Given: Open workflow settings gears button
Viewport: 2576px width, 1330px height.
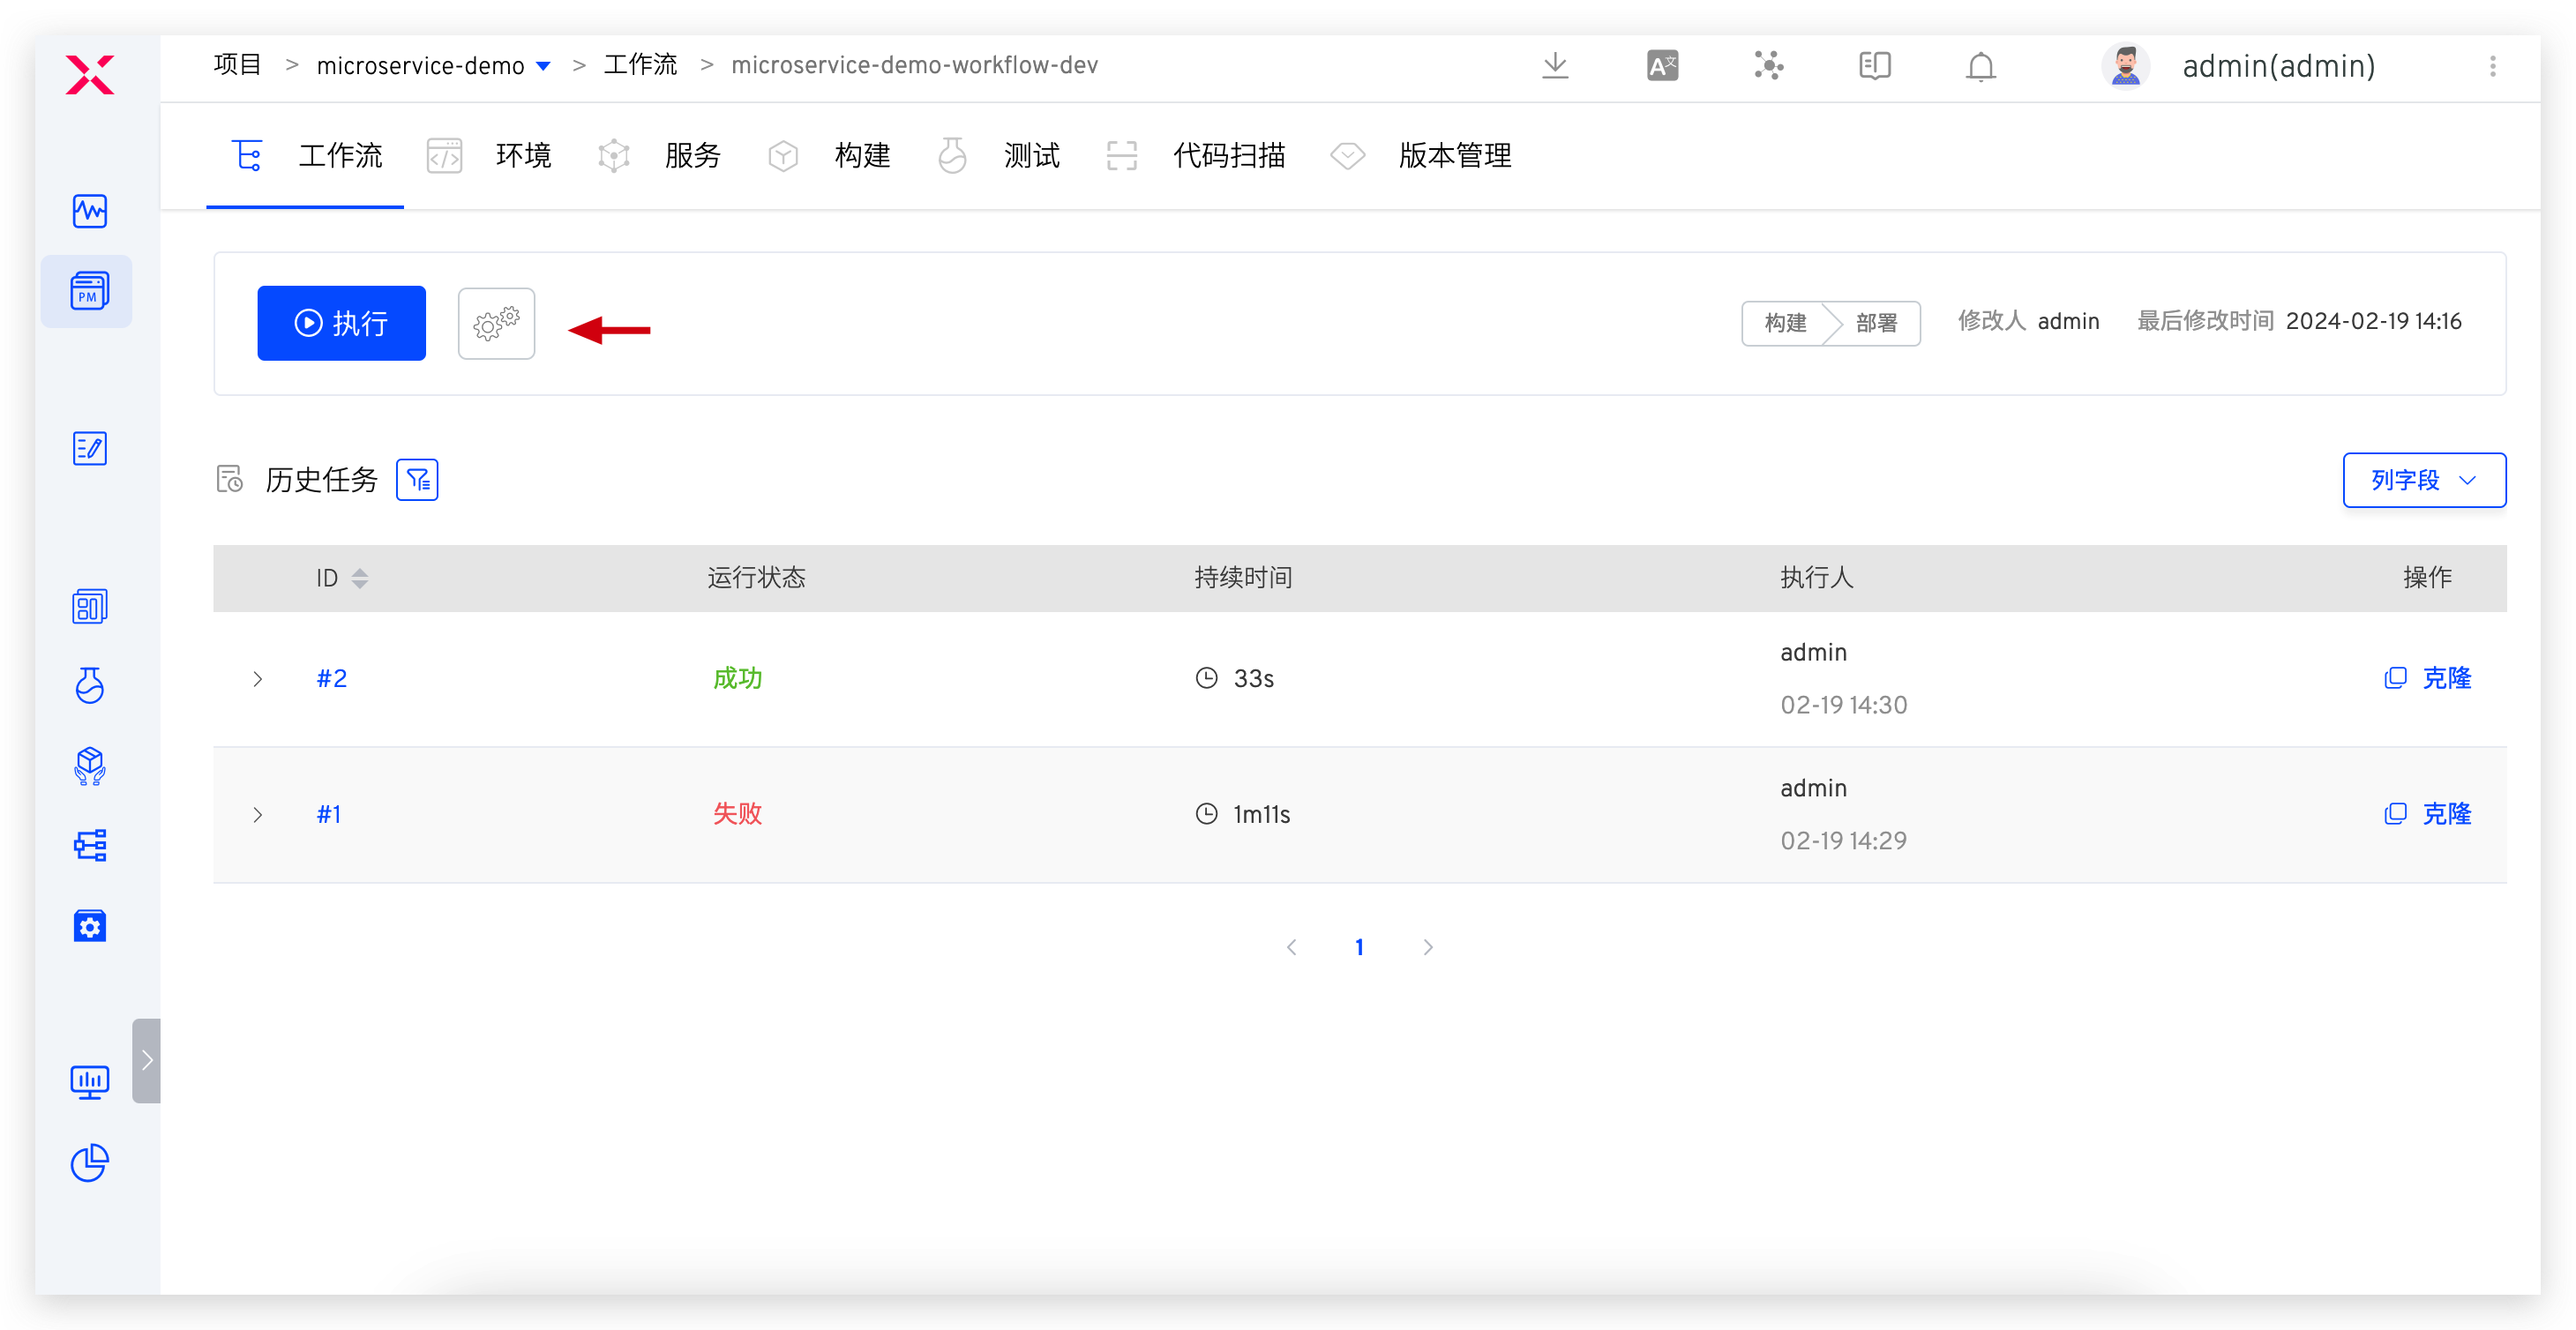Looking at the screenshot, I should pos(496,323).
